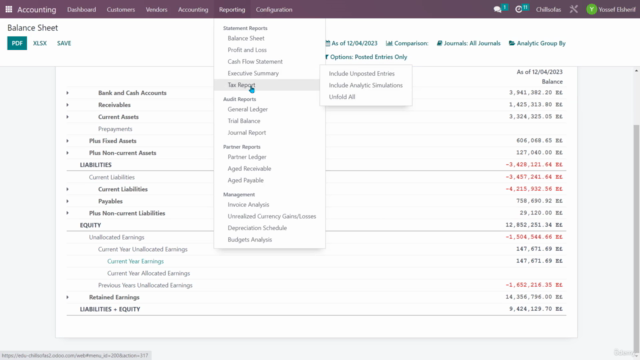Enable Include Analytic Simulations option

tap(366, 85)
